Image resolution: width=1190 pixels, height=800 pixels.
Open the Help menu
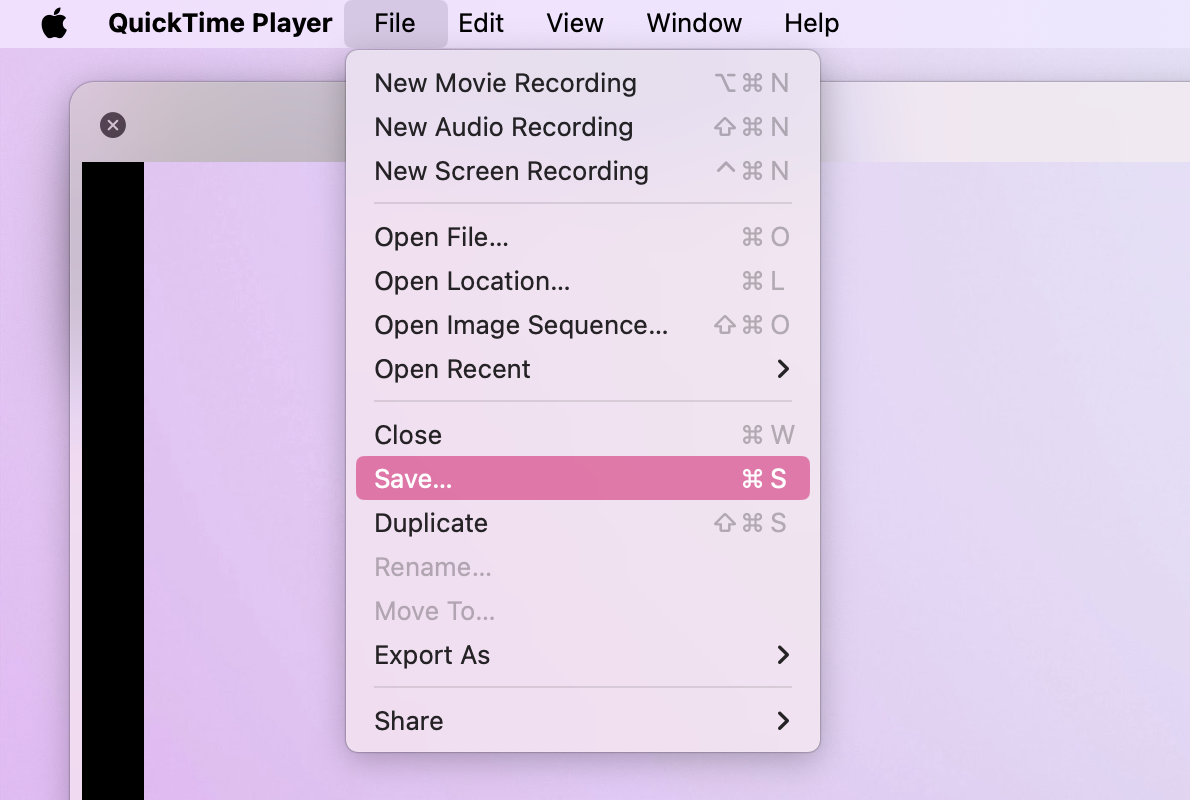pos(811,23)
